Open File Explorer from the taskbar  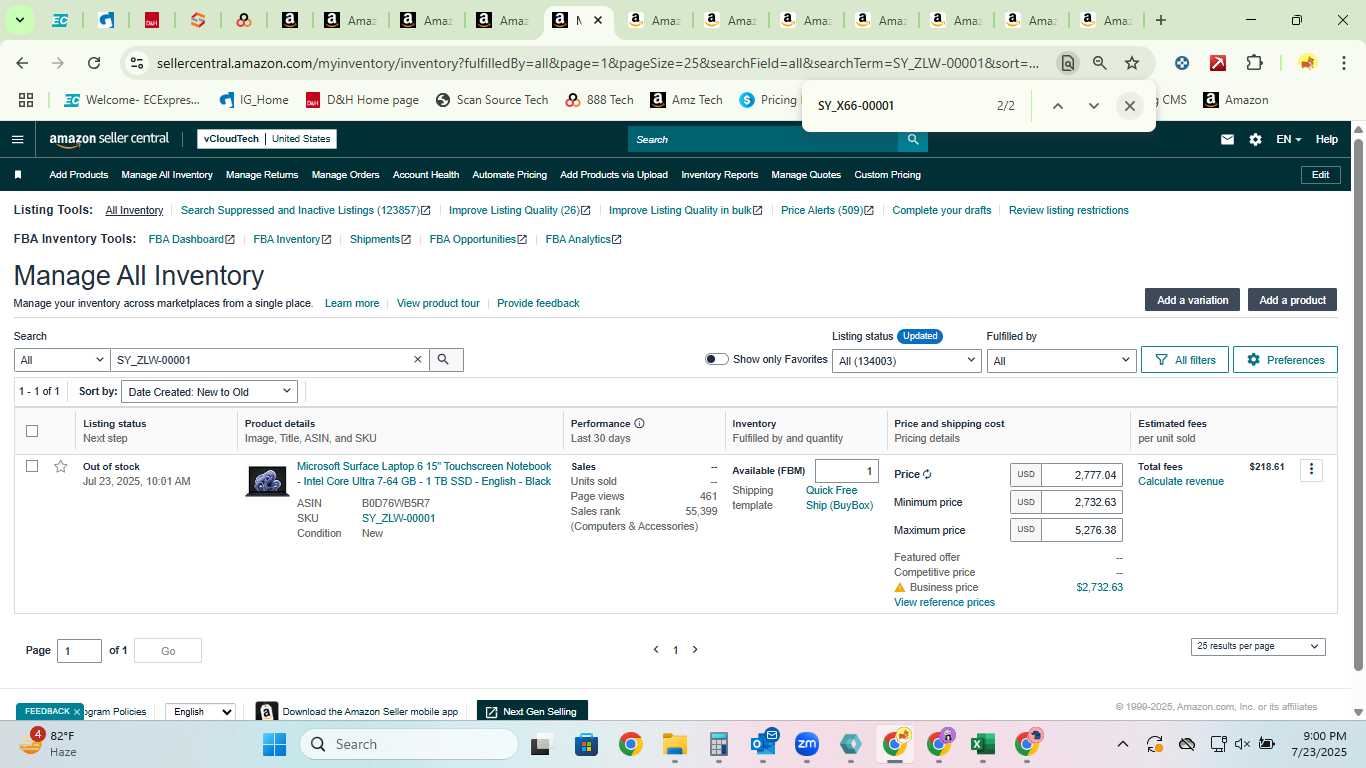pyautogui.click(x=675, y=744)
